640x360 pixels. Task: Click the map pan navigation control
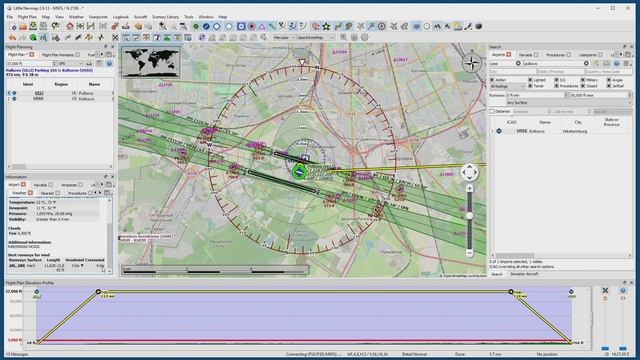click(x=469, y=172)
